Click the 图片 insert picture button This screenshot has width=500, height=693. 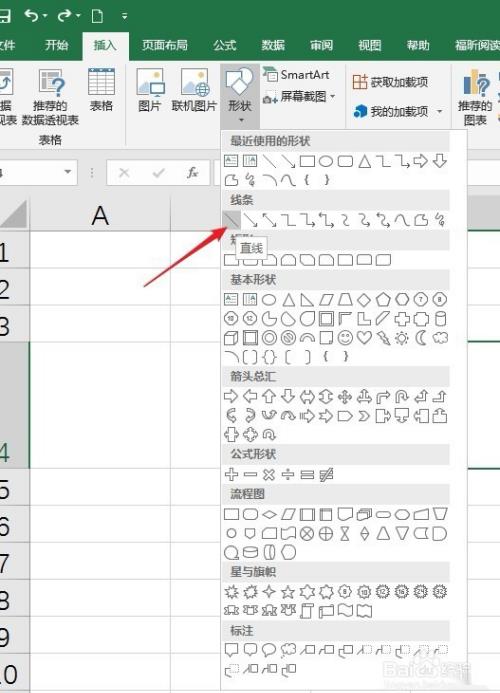click(x=150, y=91)
